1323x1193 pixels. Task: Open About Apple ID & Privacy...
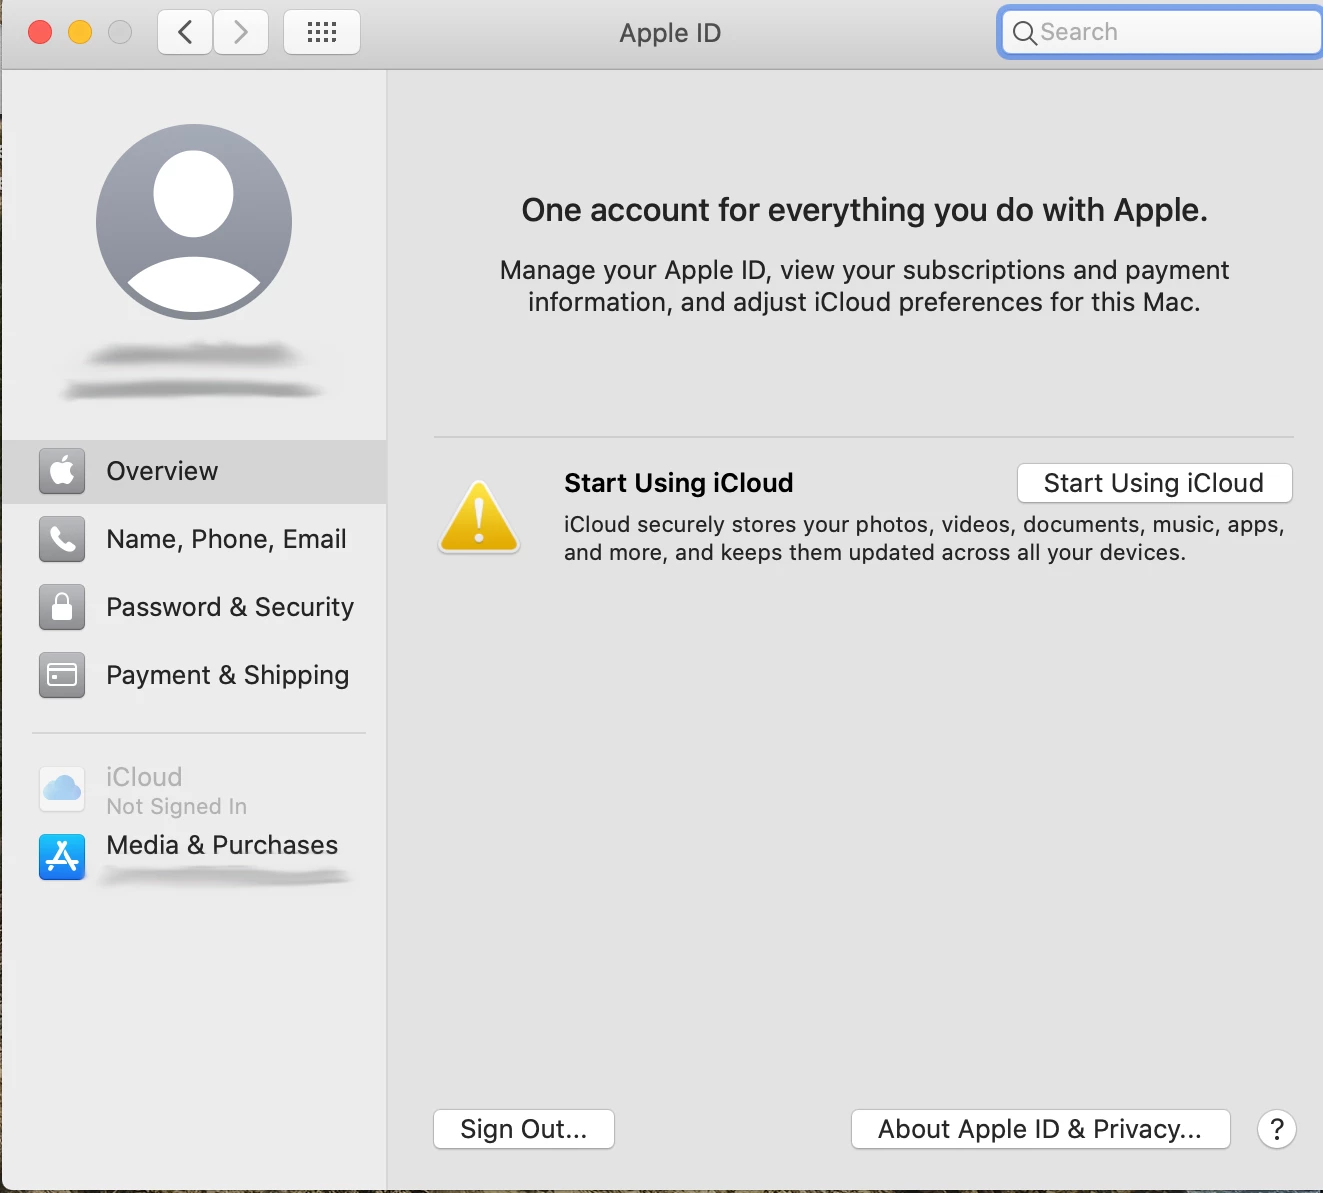(1041, 1129)
